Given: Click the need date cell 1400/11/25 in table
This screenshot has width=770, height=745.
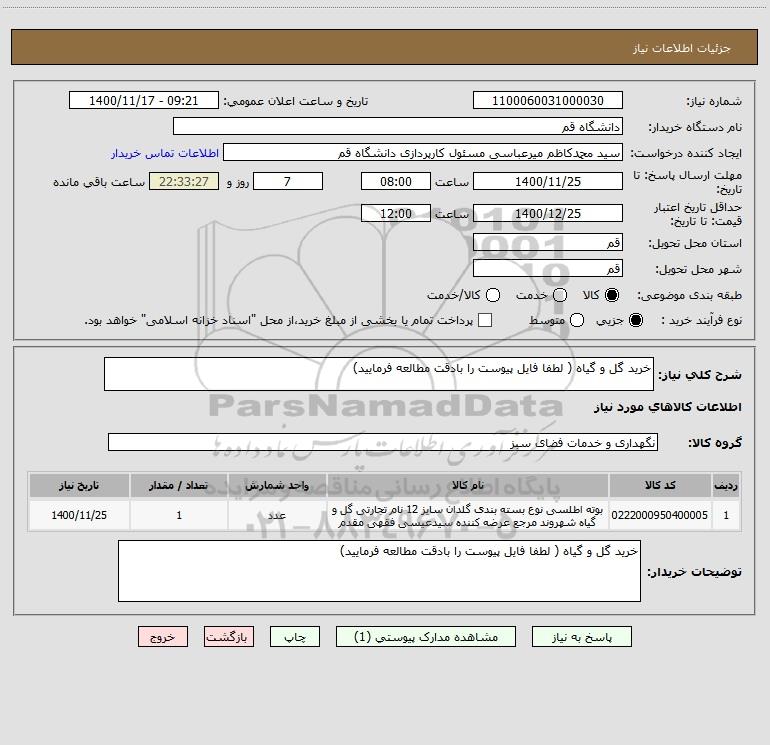Looking at the screenshot, I should 79,515.
